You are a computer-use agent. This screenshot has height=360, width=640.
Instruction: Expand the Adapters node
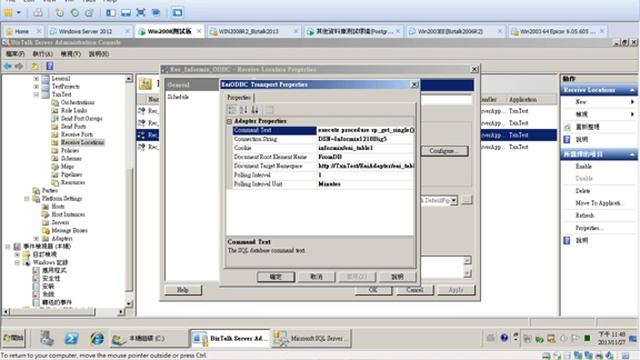tap(36, 239)
